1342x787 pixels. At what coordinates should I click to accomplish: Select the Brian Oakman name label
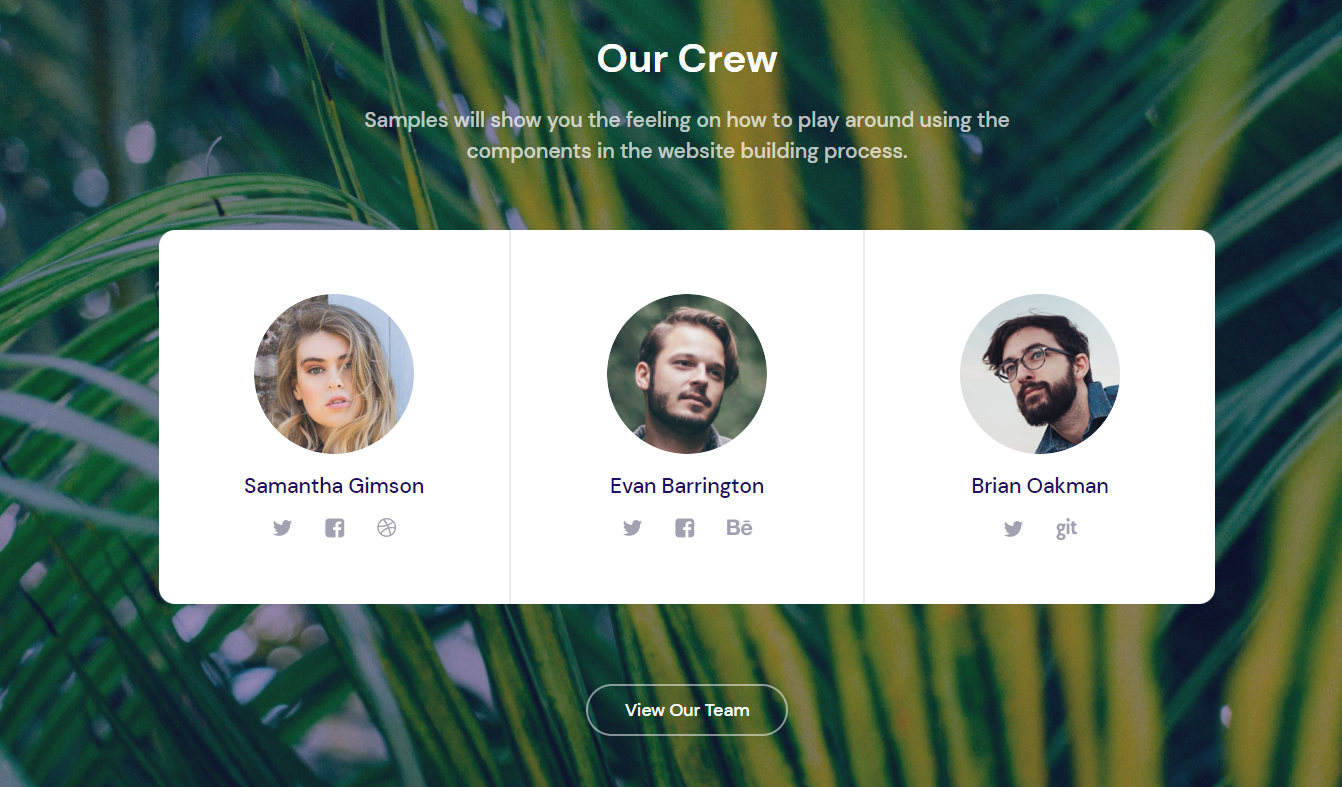coord(1040,486)
